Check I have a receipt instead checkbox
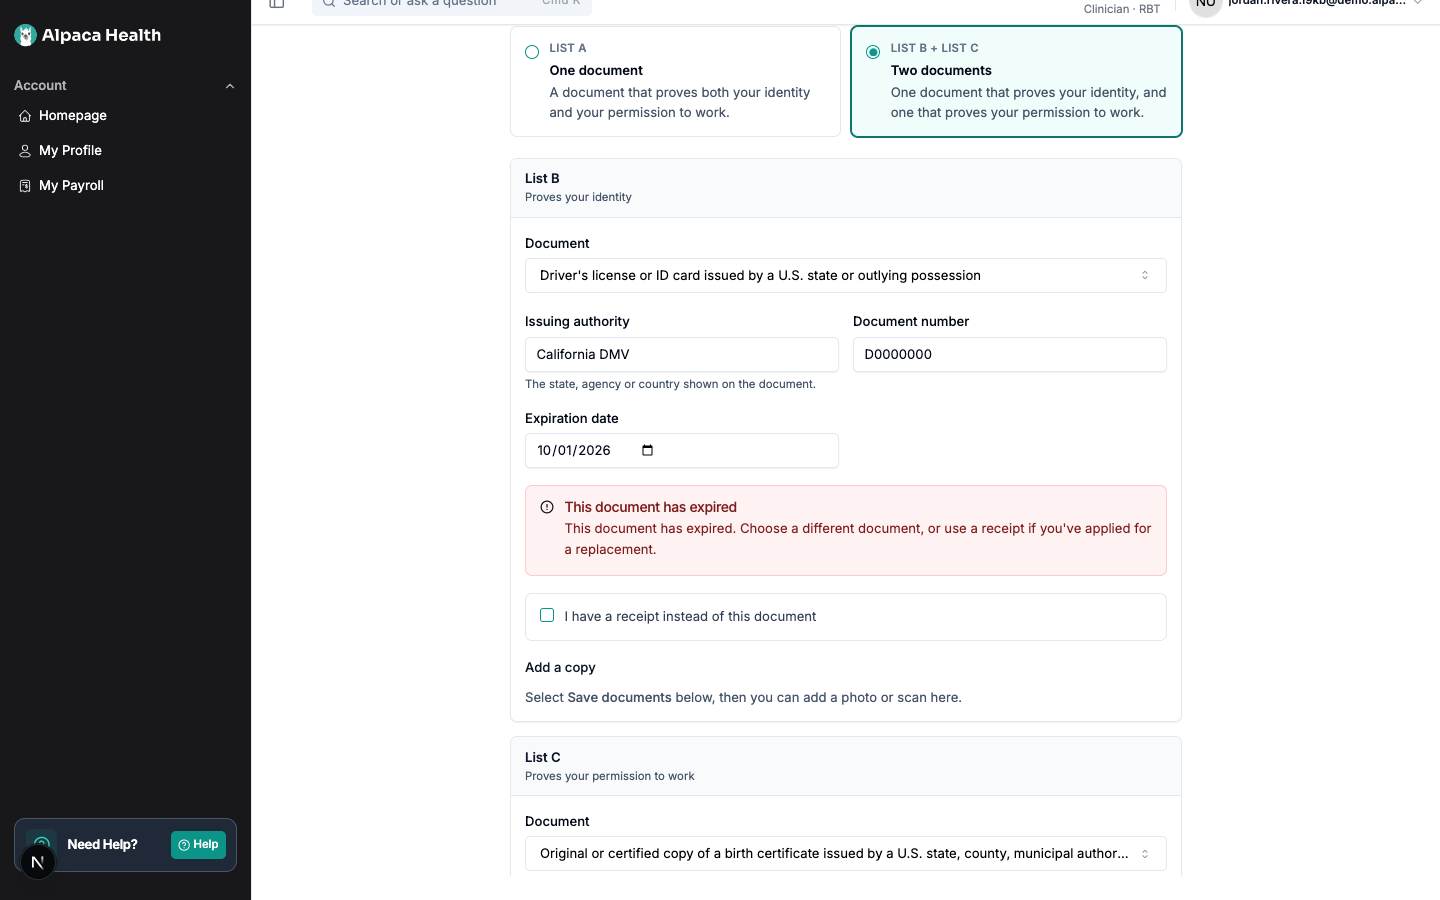The width and height of the screenshot is (1440, 900). (547, 615)
